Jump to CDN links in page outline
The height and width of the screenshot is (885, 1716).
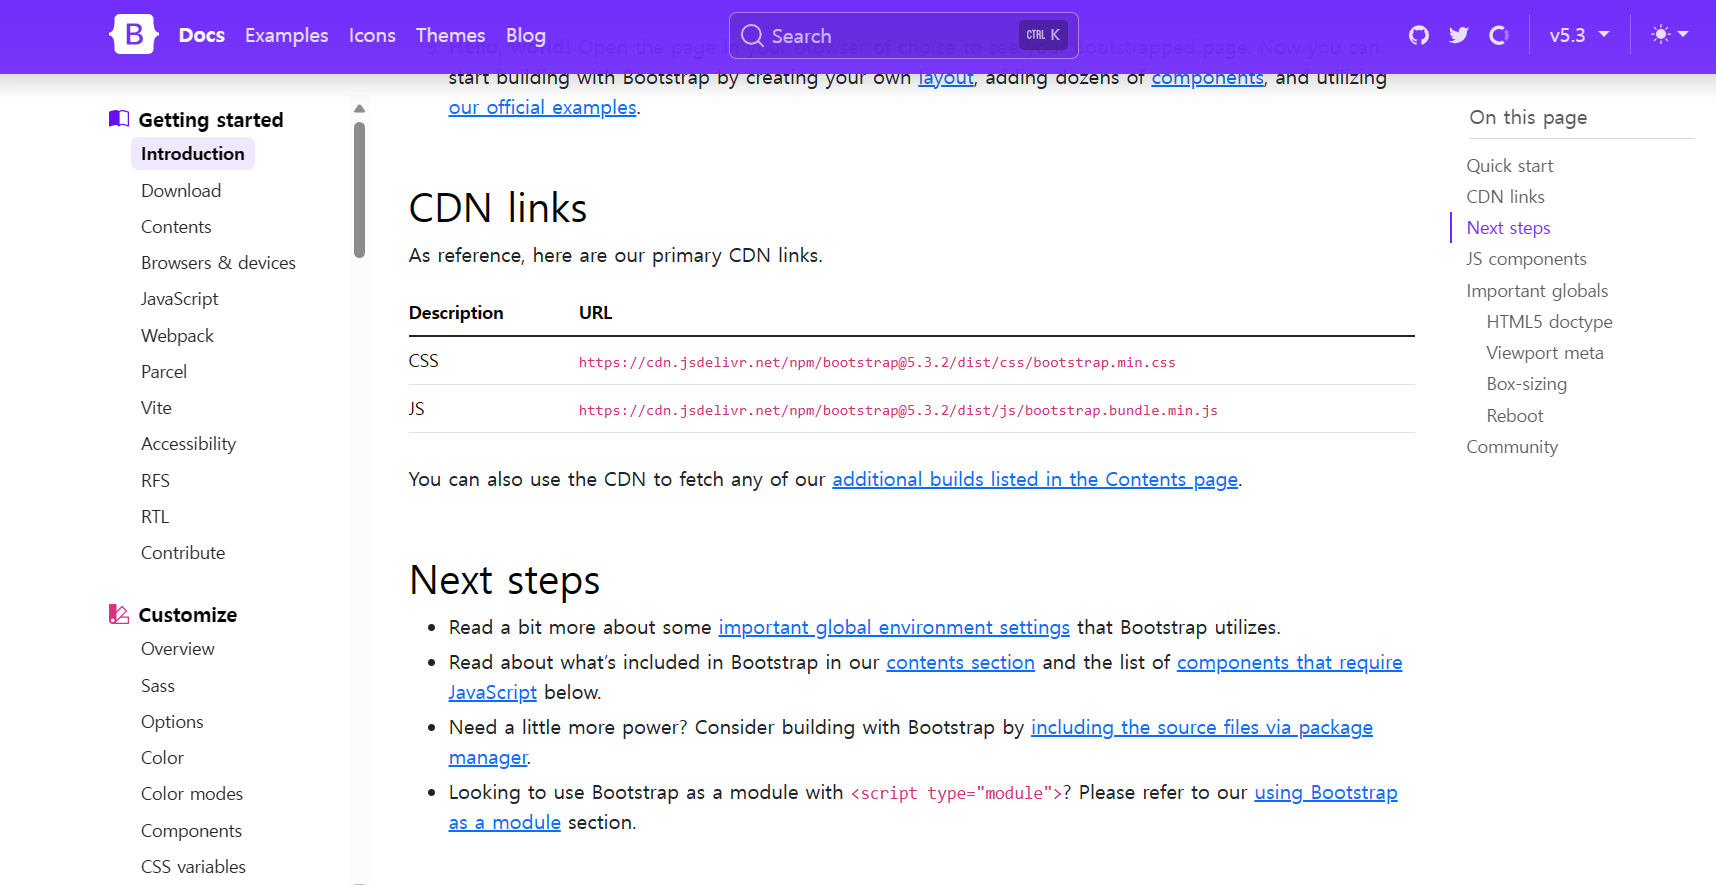(x=1505, y=197)
